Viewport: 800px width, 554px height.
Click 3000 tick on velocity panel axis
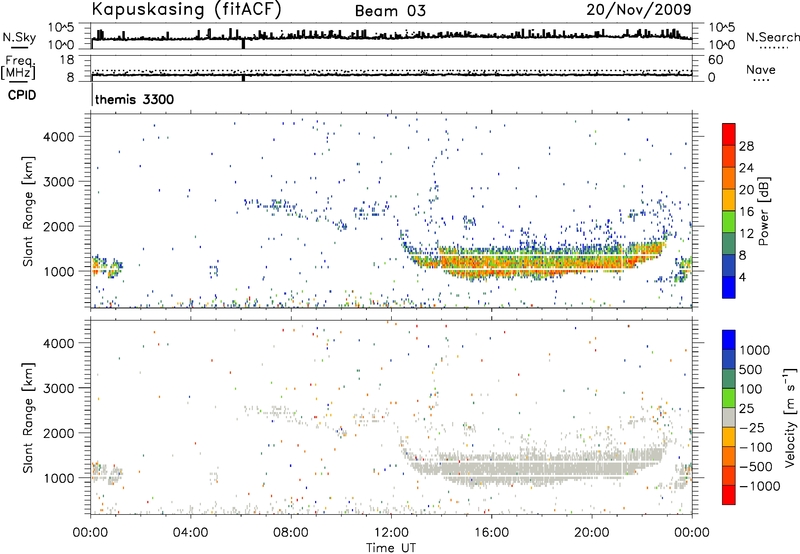coord(59,388)
